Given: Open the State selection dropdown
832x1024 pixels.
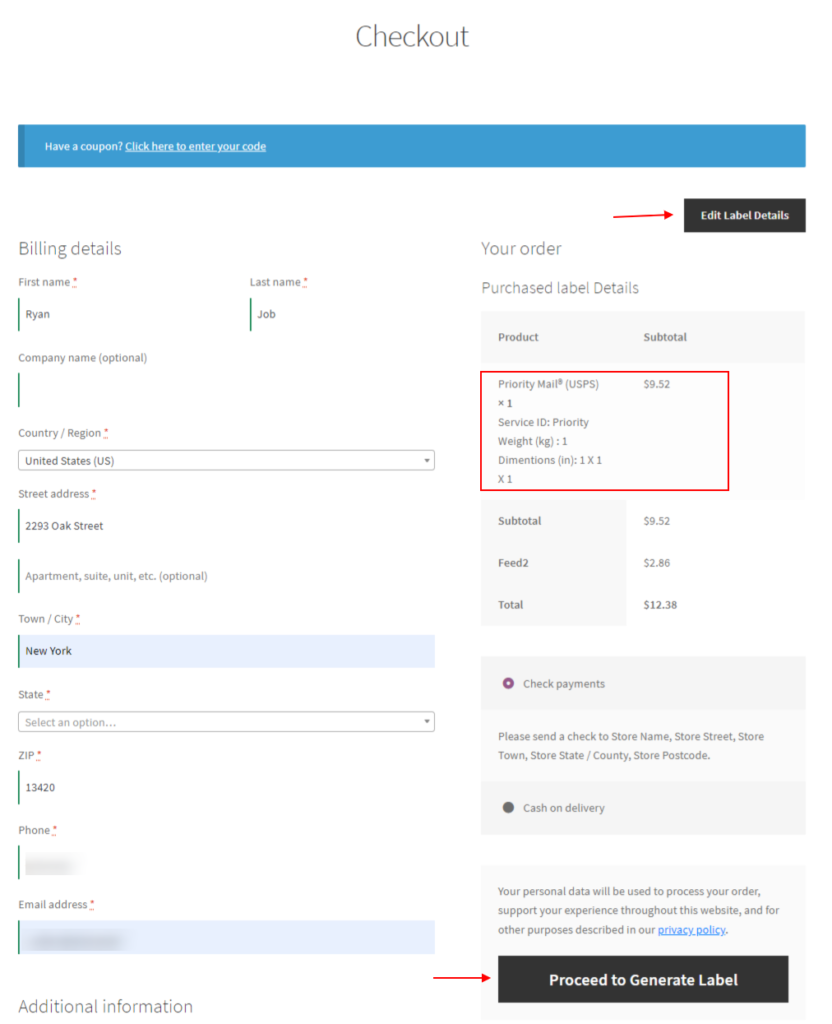Looking at the screenshot, I should (226, 721).
